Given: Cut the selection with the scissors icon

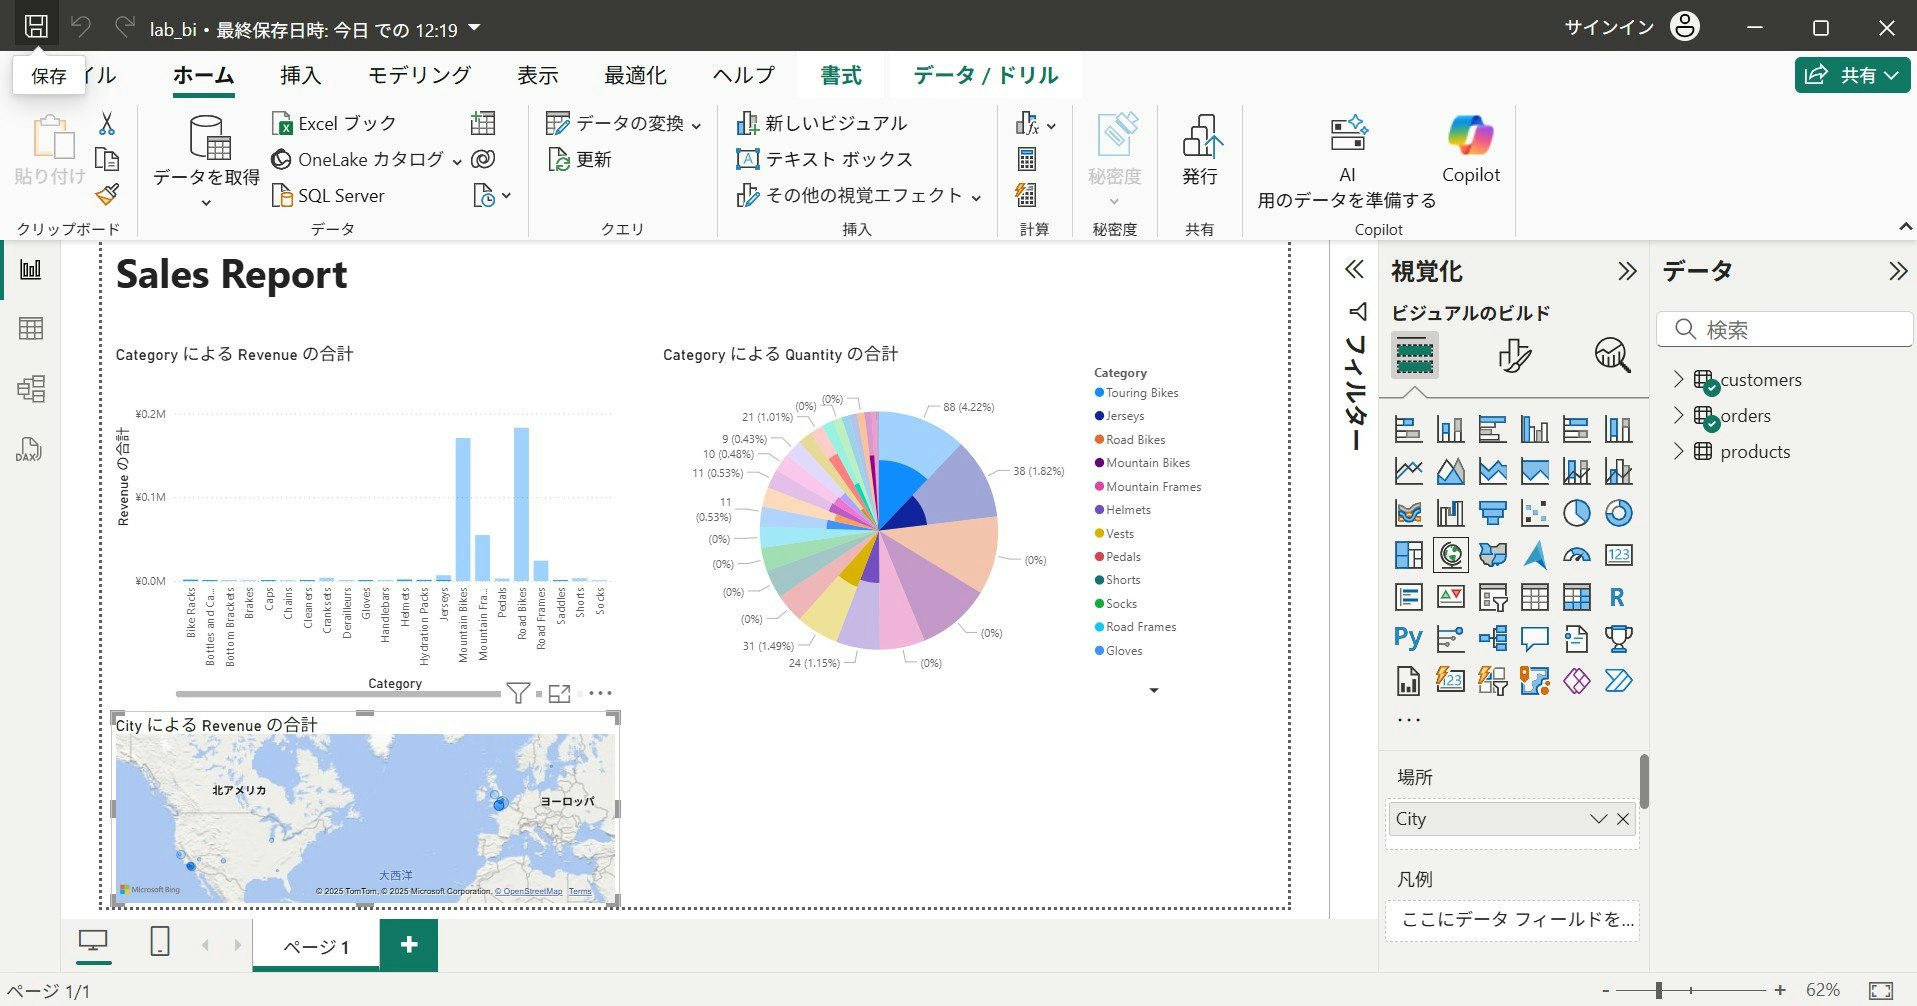Looking at the screenshot, I should click(x=107, y=123).
